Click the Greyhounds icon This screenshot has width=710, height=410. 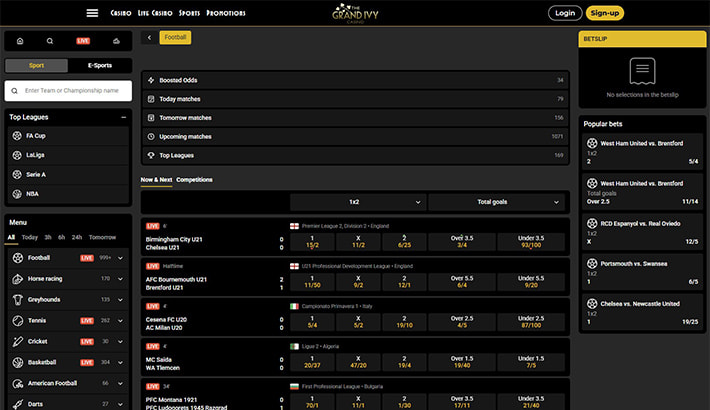(18, 299)
